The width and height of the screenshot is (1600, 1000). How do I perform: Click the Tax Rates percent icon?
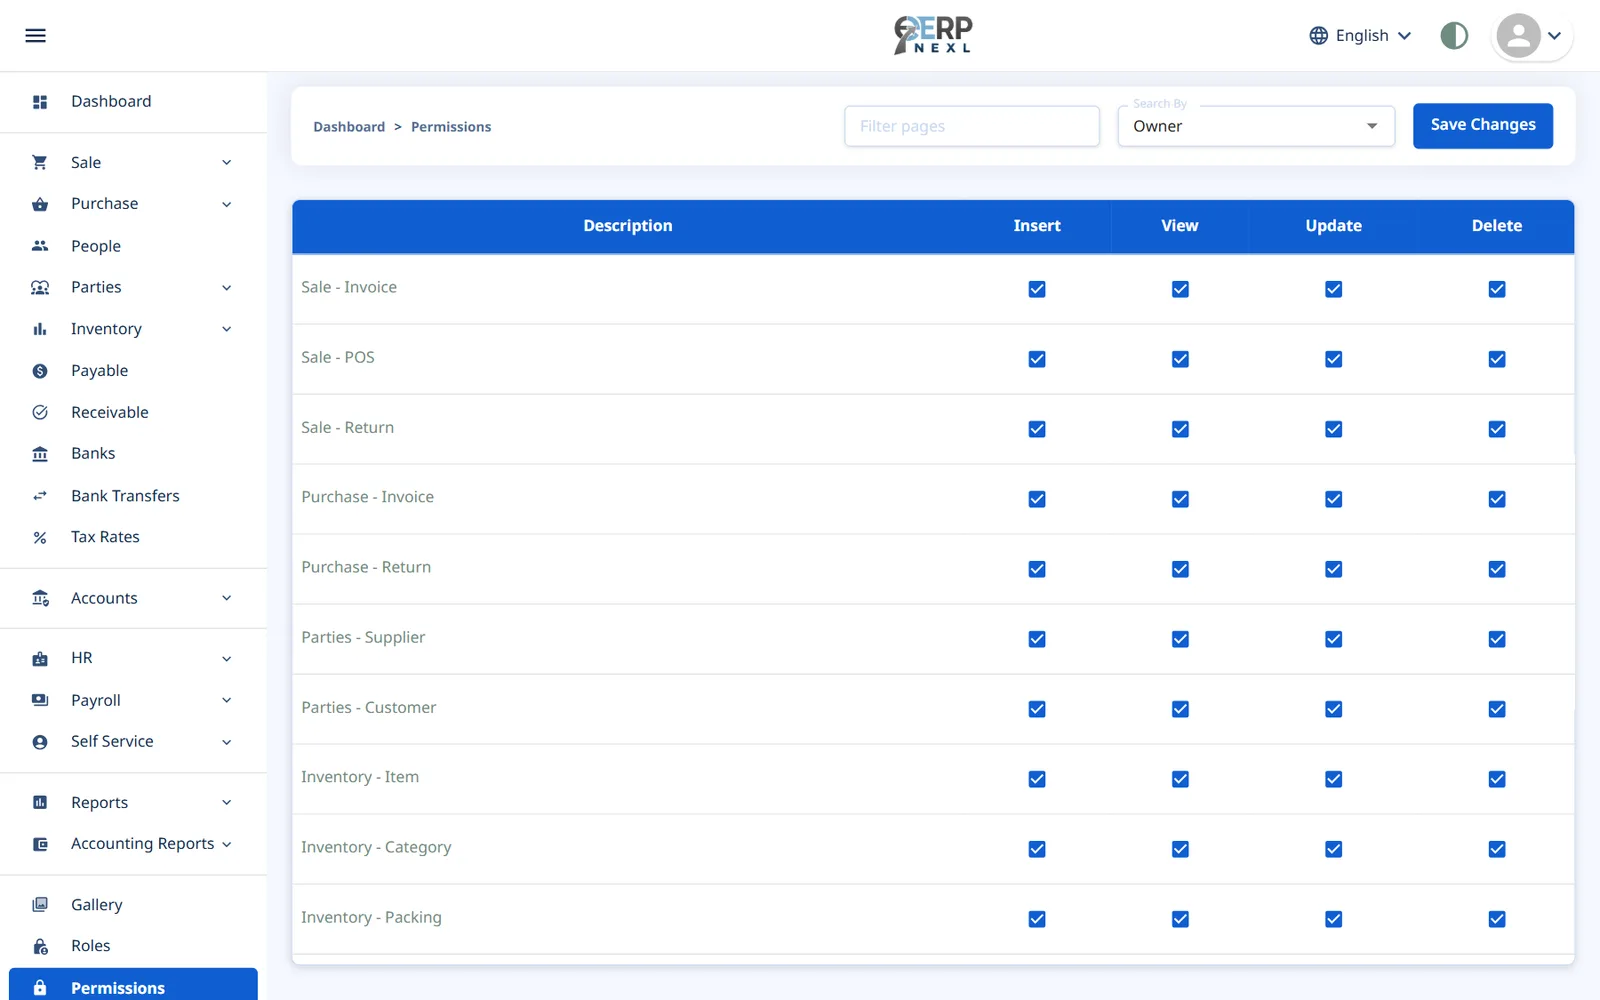coord(40,538)
